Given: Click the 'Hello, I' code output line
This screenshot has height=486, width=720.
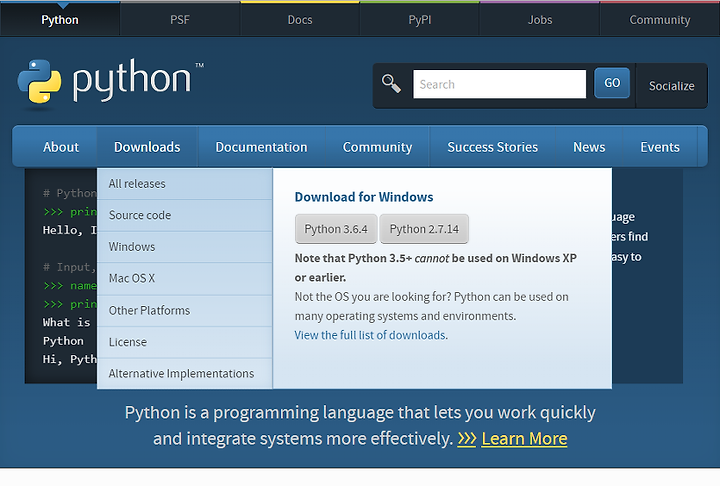Looking at the screenshot, I should coord(70,230).
